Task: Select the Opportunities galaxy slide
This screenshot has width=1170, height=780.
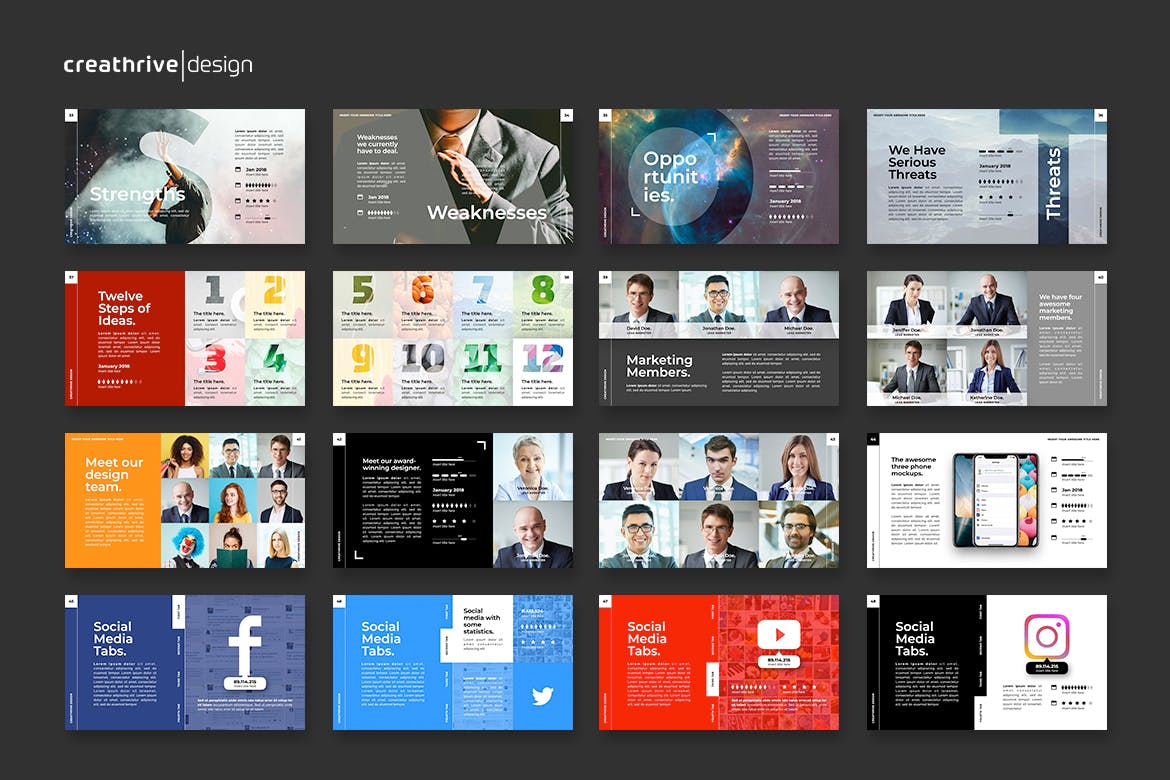Action: [x=718, y=176]
